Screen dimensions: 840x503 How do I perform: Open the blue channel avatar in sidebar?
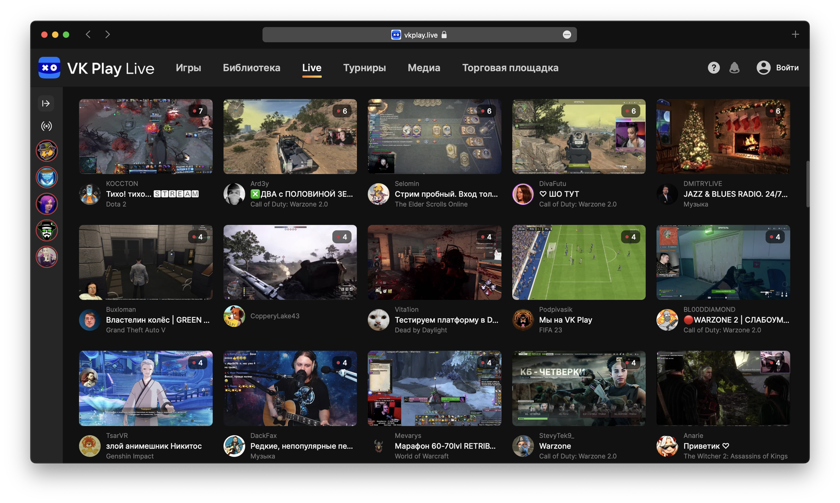(47, 177)
